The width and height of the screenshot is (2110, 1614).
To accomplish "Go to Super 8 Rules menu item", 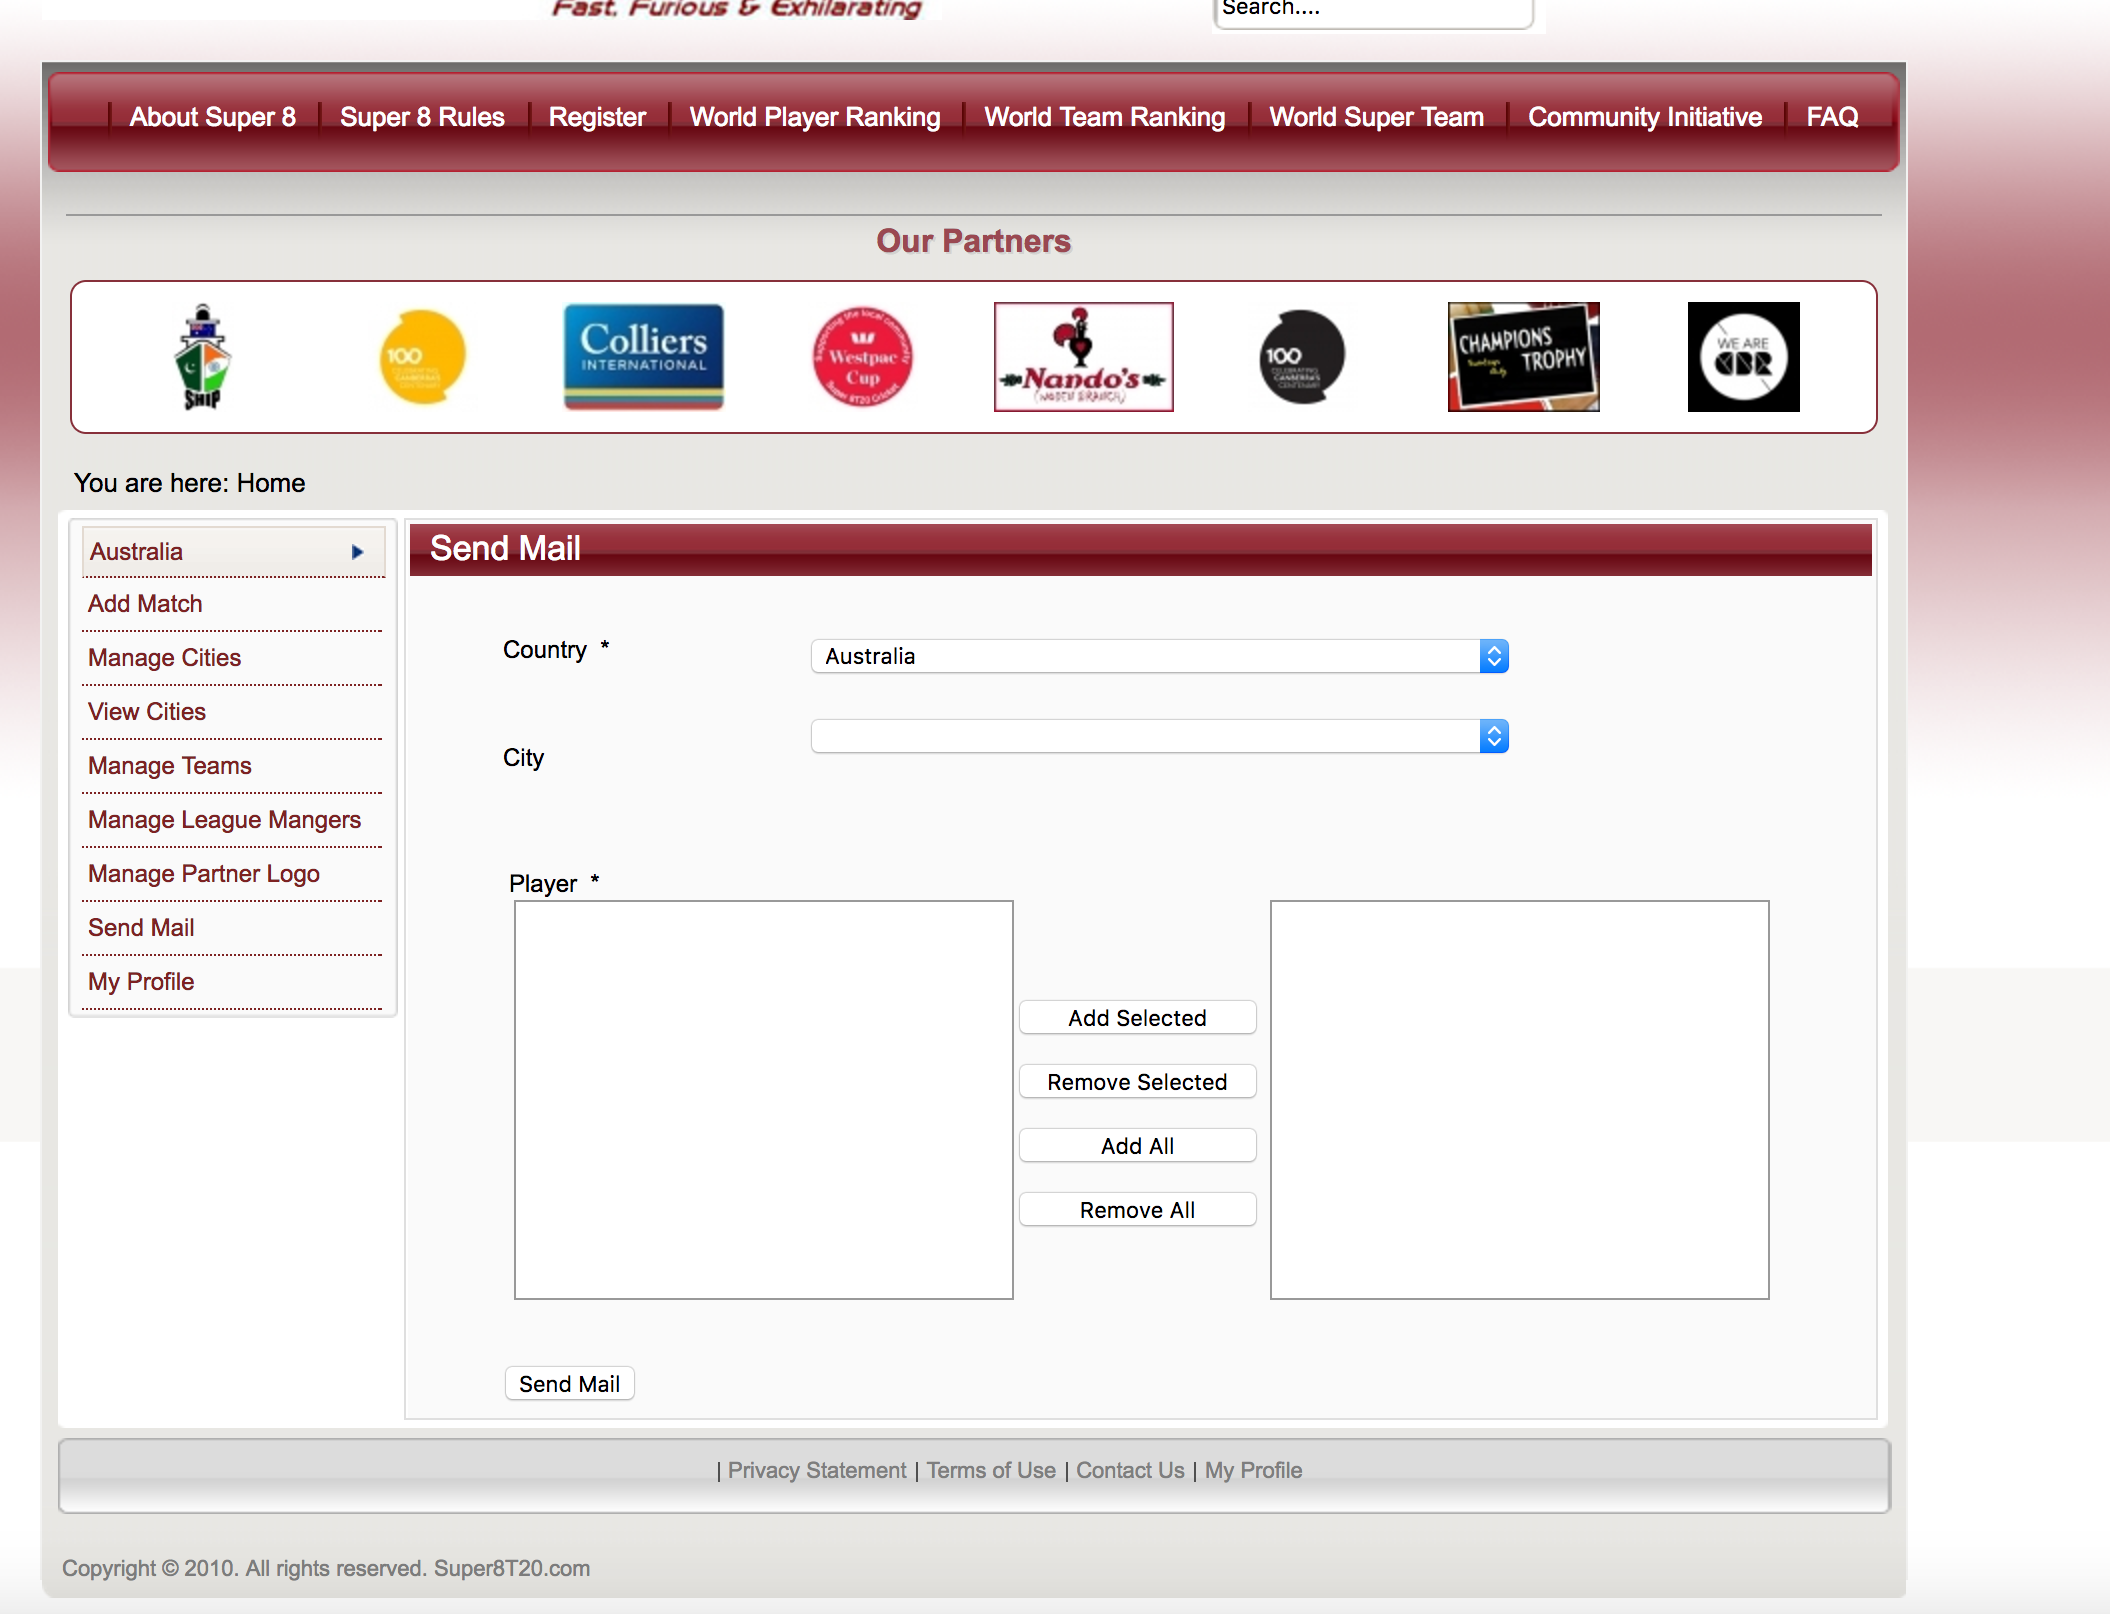I will [x=422, y=117].
